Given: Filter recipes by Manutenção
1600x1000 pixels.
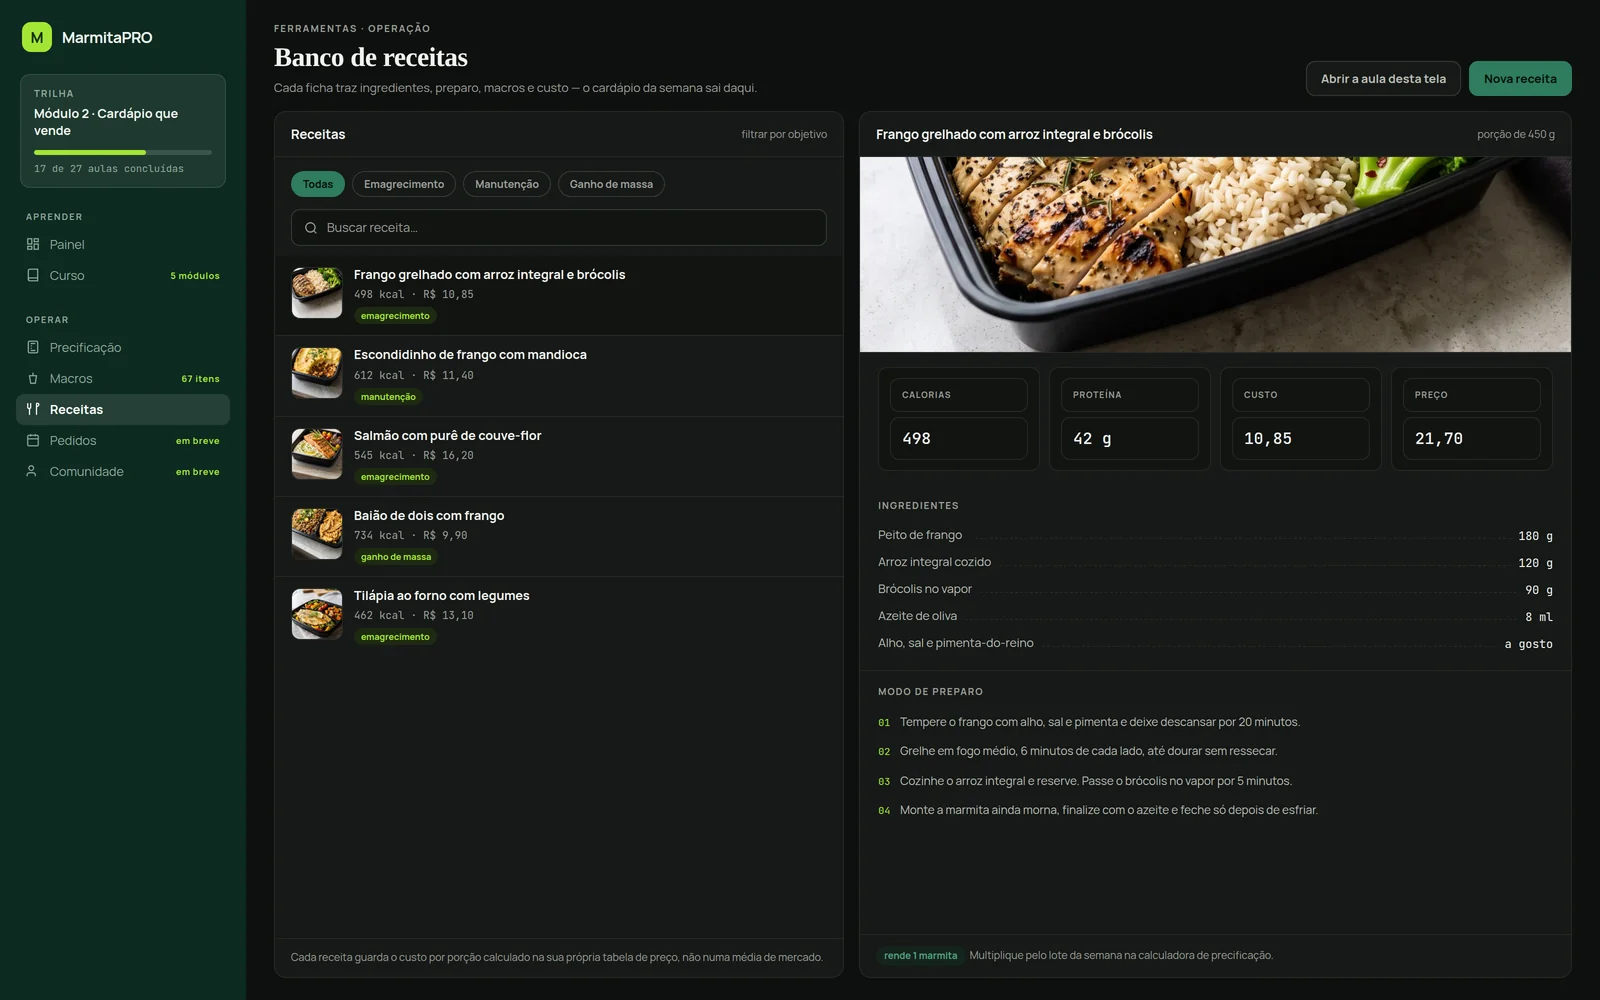Looking at the screenshot, I should pos(507,184).
